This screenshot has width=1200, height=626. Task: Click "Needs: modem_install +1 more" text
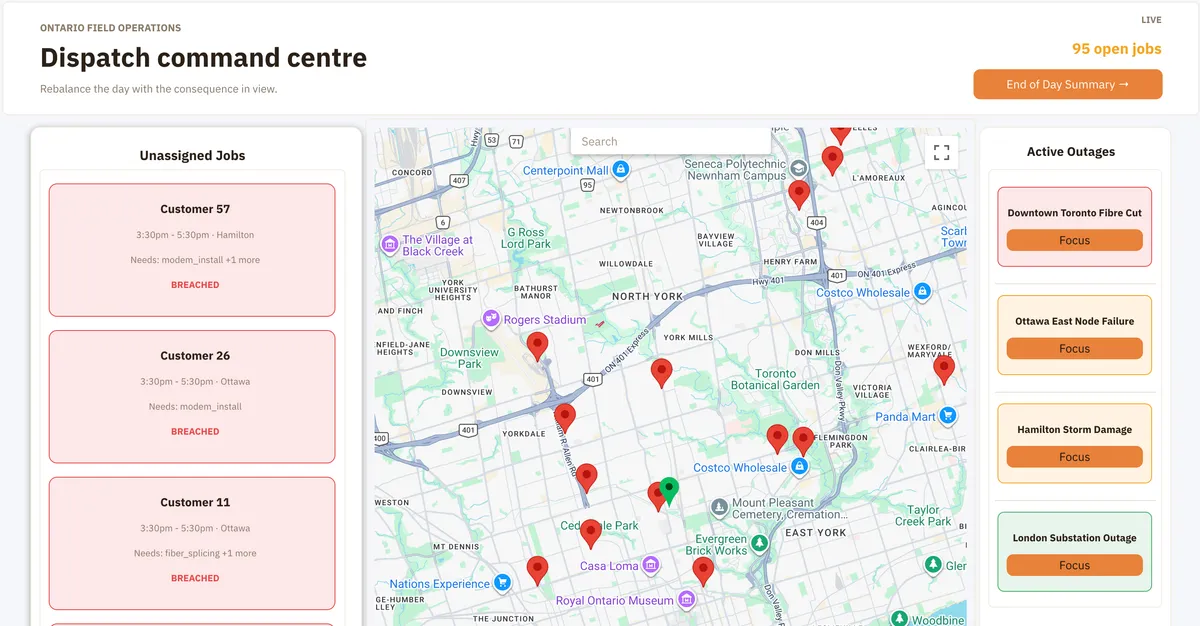pos(195,260)
